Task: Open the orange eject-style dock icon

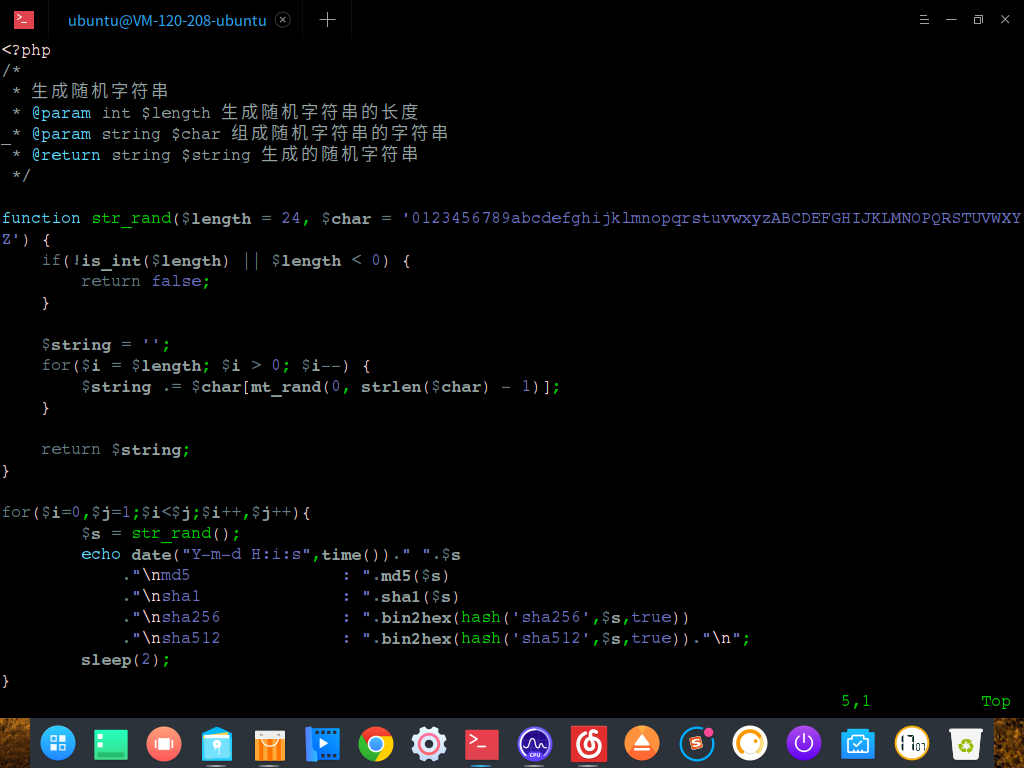Action: [x=641, y=744]
